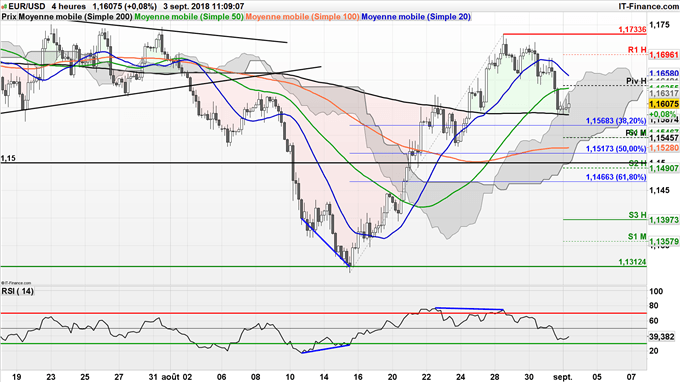This screenshot has width=680, height=382.
Task: Click the 50,00% Fibonacci retracement label
Action: pyautogui.click(x=616, y=149)
